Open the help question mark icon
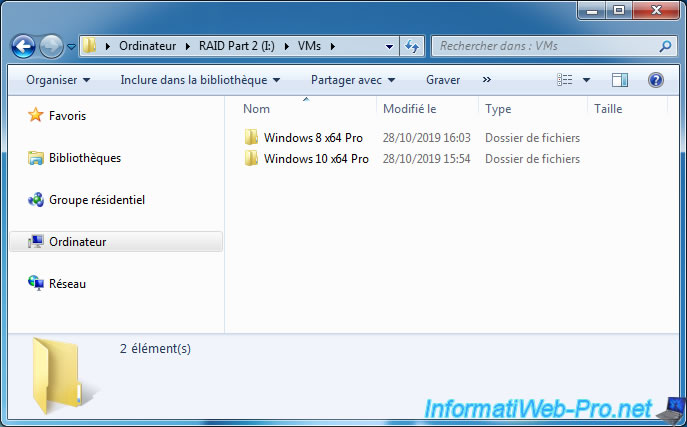The height and width of the screenshot is (427, 687). (656, 80)
